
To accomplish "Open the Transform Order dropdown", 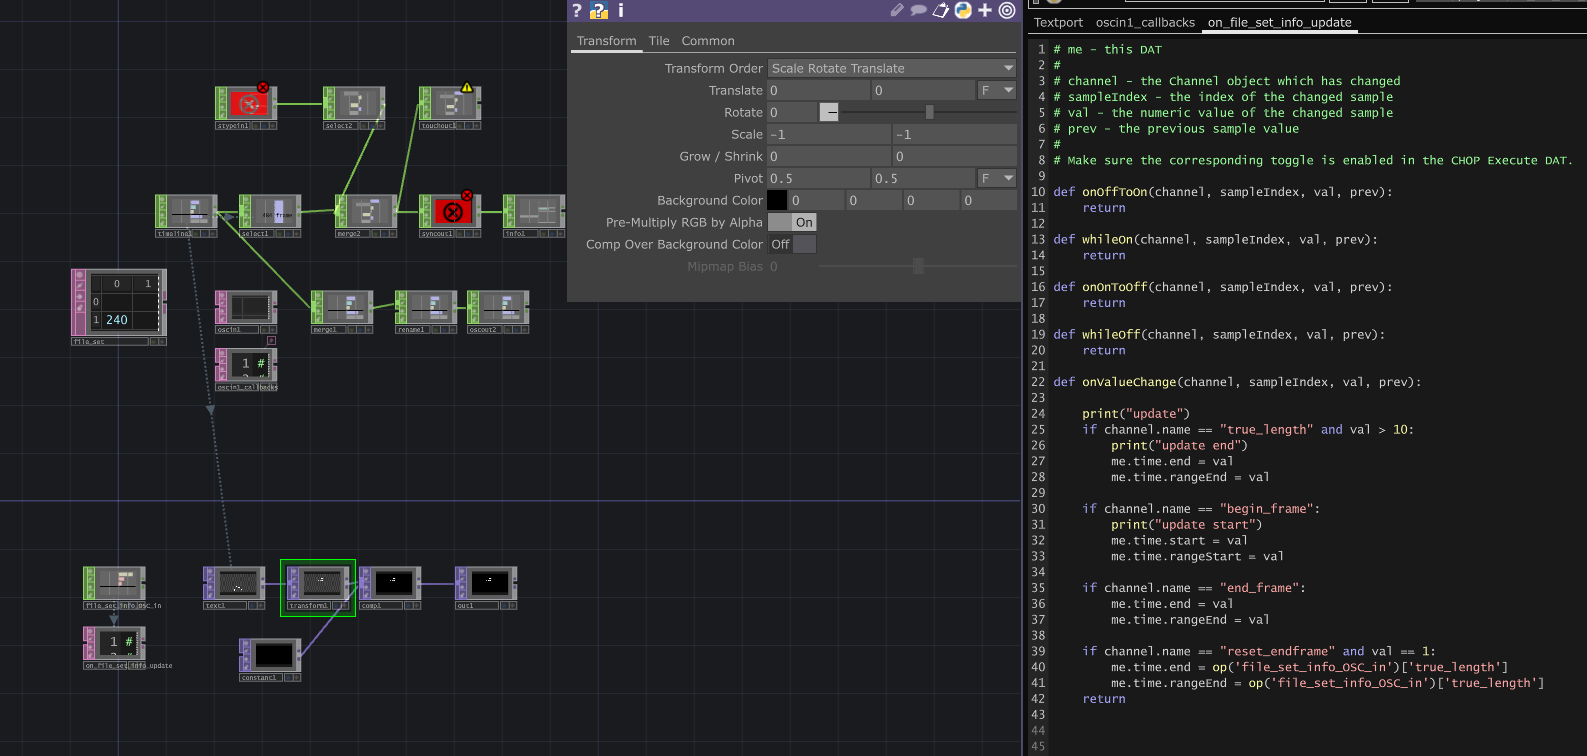I will [892, 68].
